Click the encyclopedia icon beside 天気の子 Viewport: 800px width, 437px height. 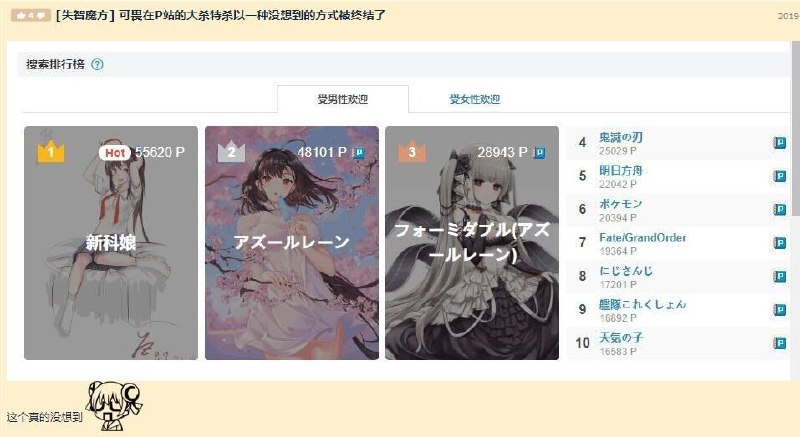779,343
